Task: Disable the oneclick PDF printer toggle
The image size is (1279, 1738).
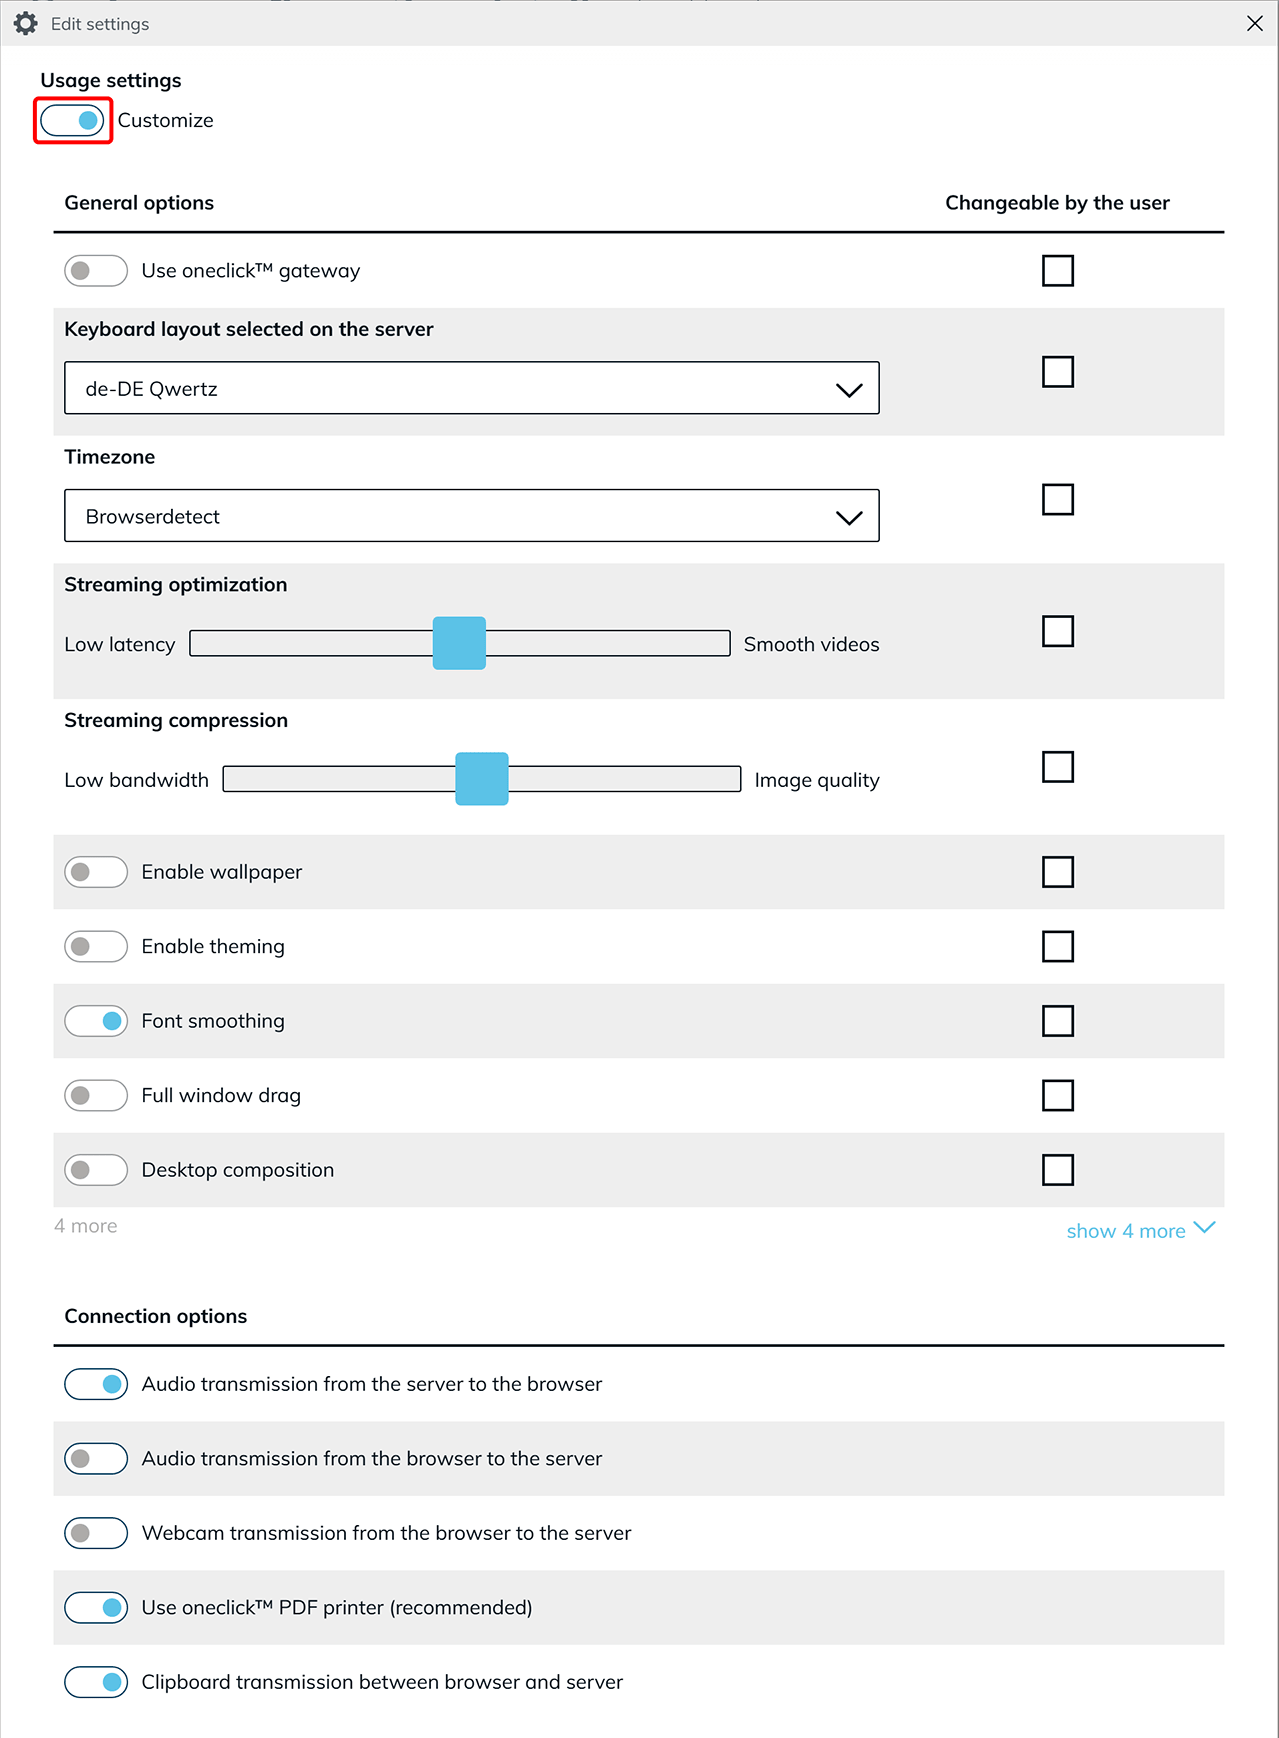Action: point(96,1607)
